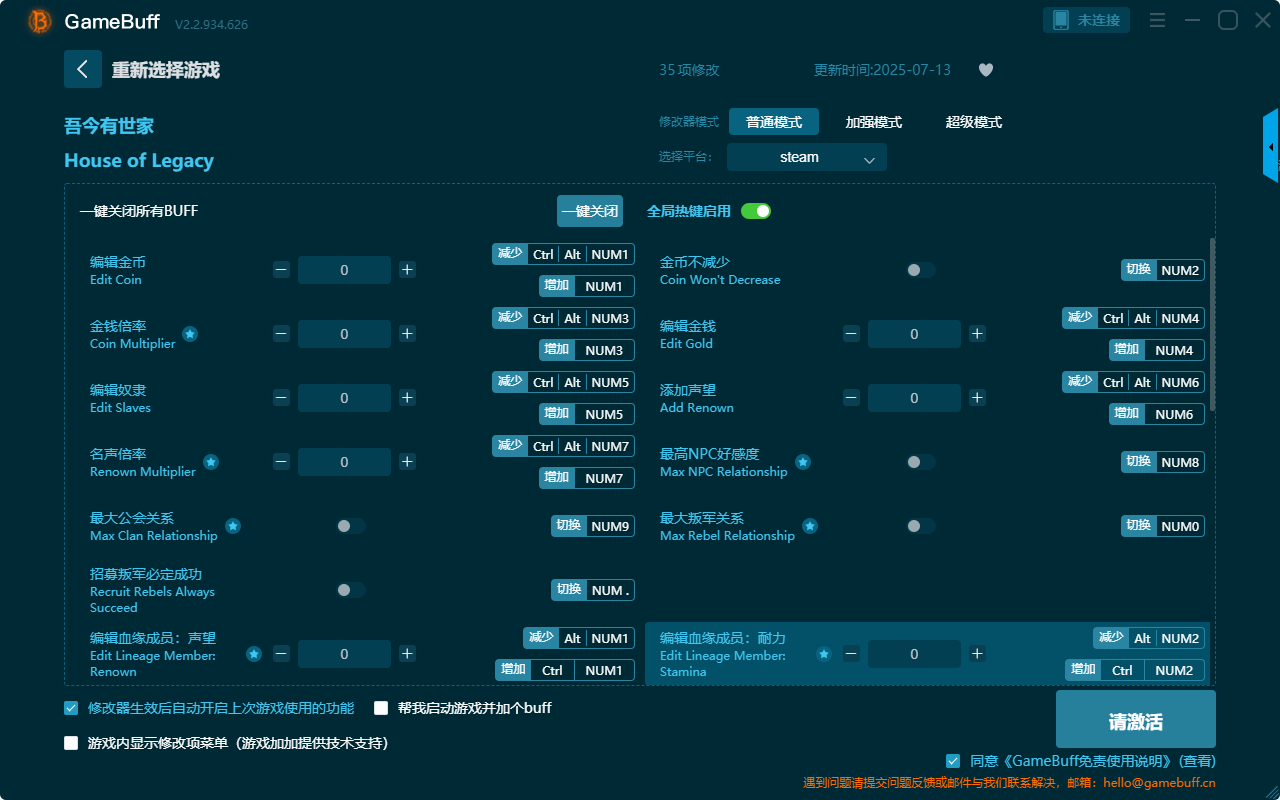This screenshot has height=800, width=1280.
Task: Click the House of Legacy game title
Action: pos(139,161)
